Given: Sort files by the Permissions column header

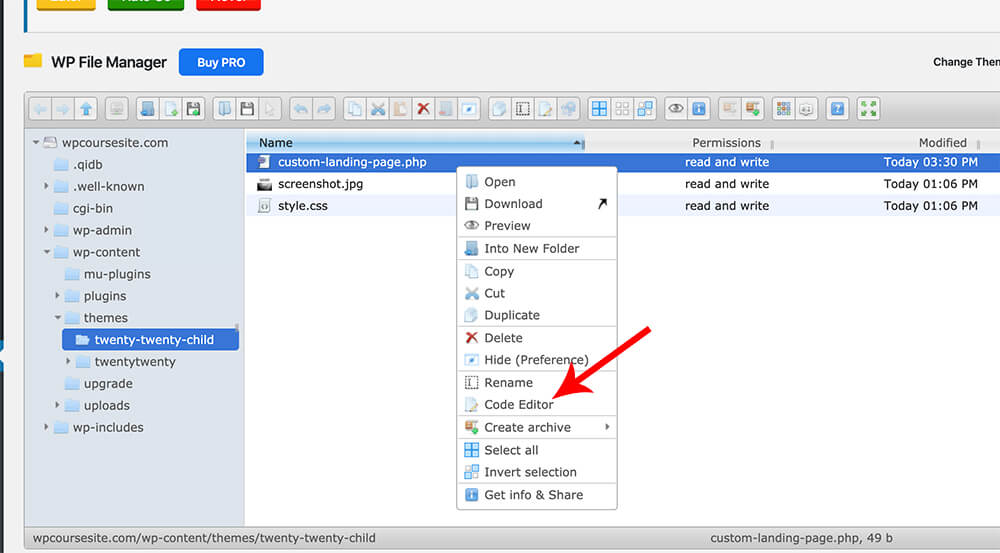Looking at the screenshot, I should (726, 143).
